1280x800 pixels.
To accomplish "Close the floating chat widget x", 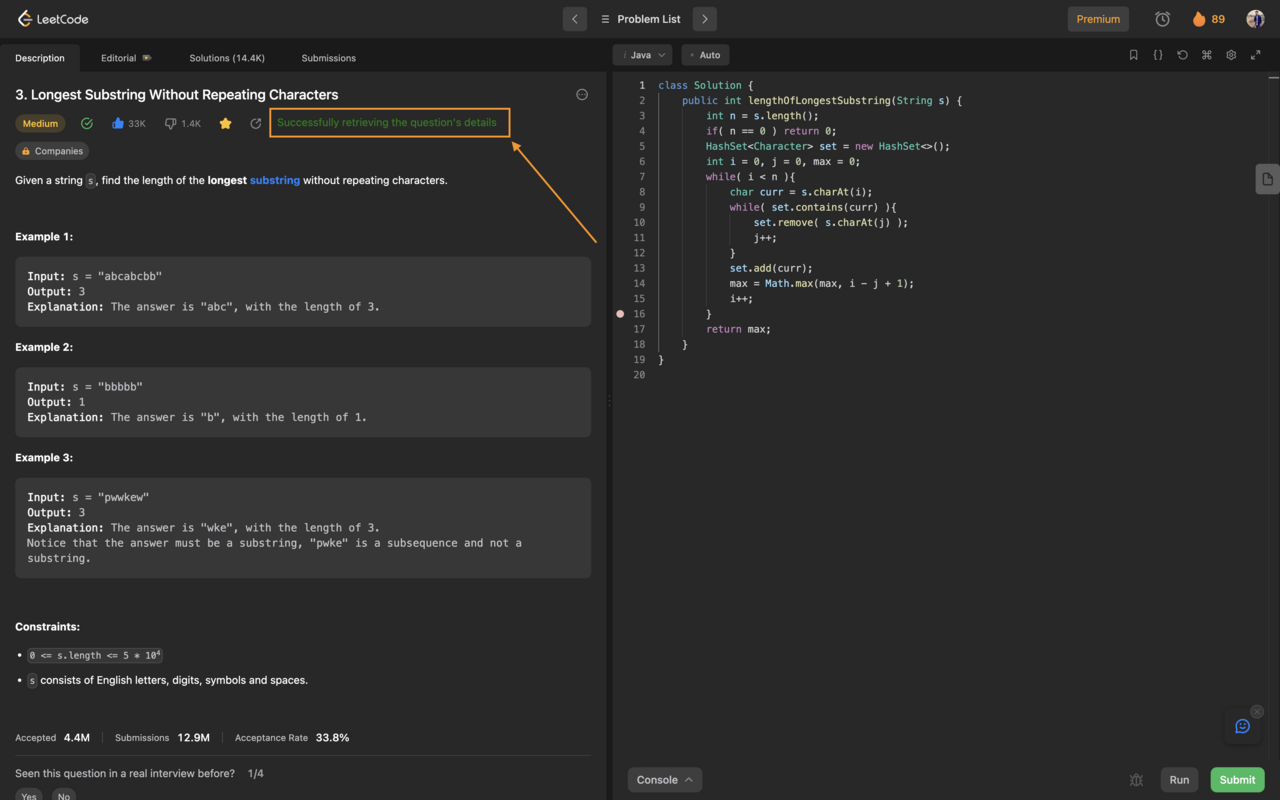I will [1257, 712].
